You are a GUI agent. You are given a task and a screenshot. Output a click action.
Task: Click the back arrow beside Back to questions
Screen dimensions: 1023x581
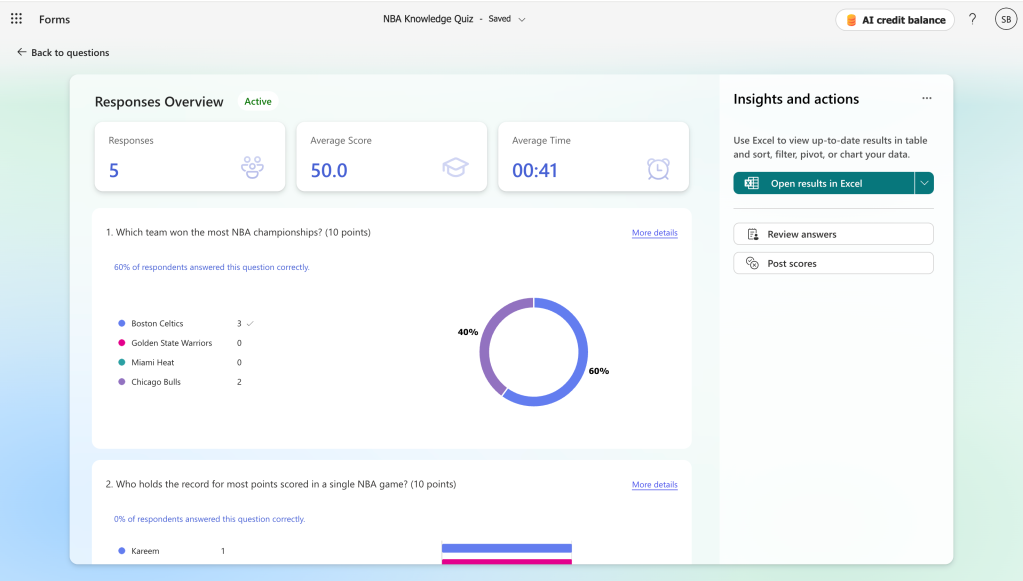[x=20, y=52]
